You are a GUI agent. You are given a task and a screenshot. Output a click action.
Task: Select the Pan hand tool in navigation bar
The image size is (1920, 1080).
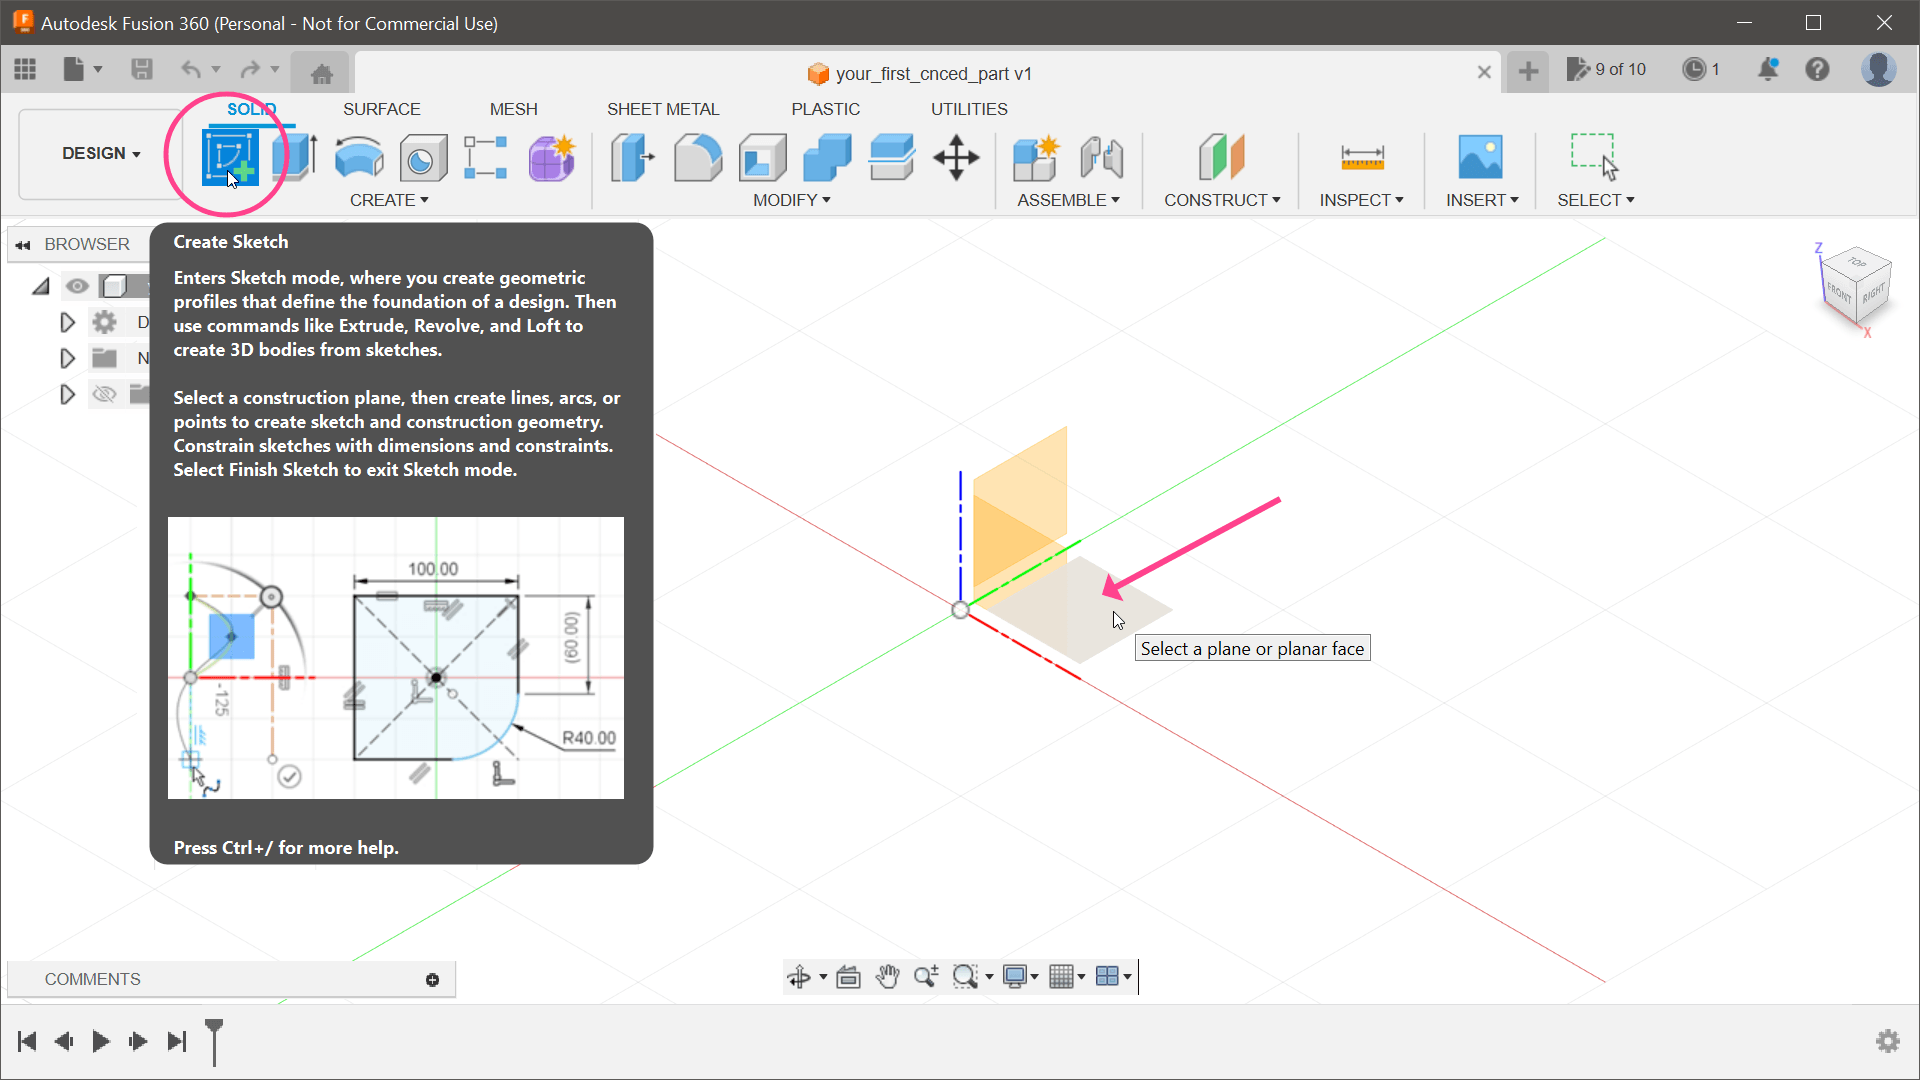tap(888, 977)
